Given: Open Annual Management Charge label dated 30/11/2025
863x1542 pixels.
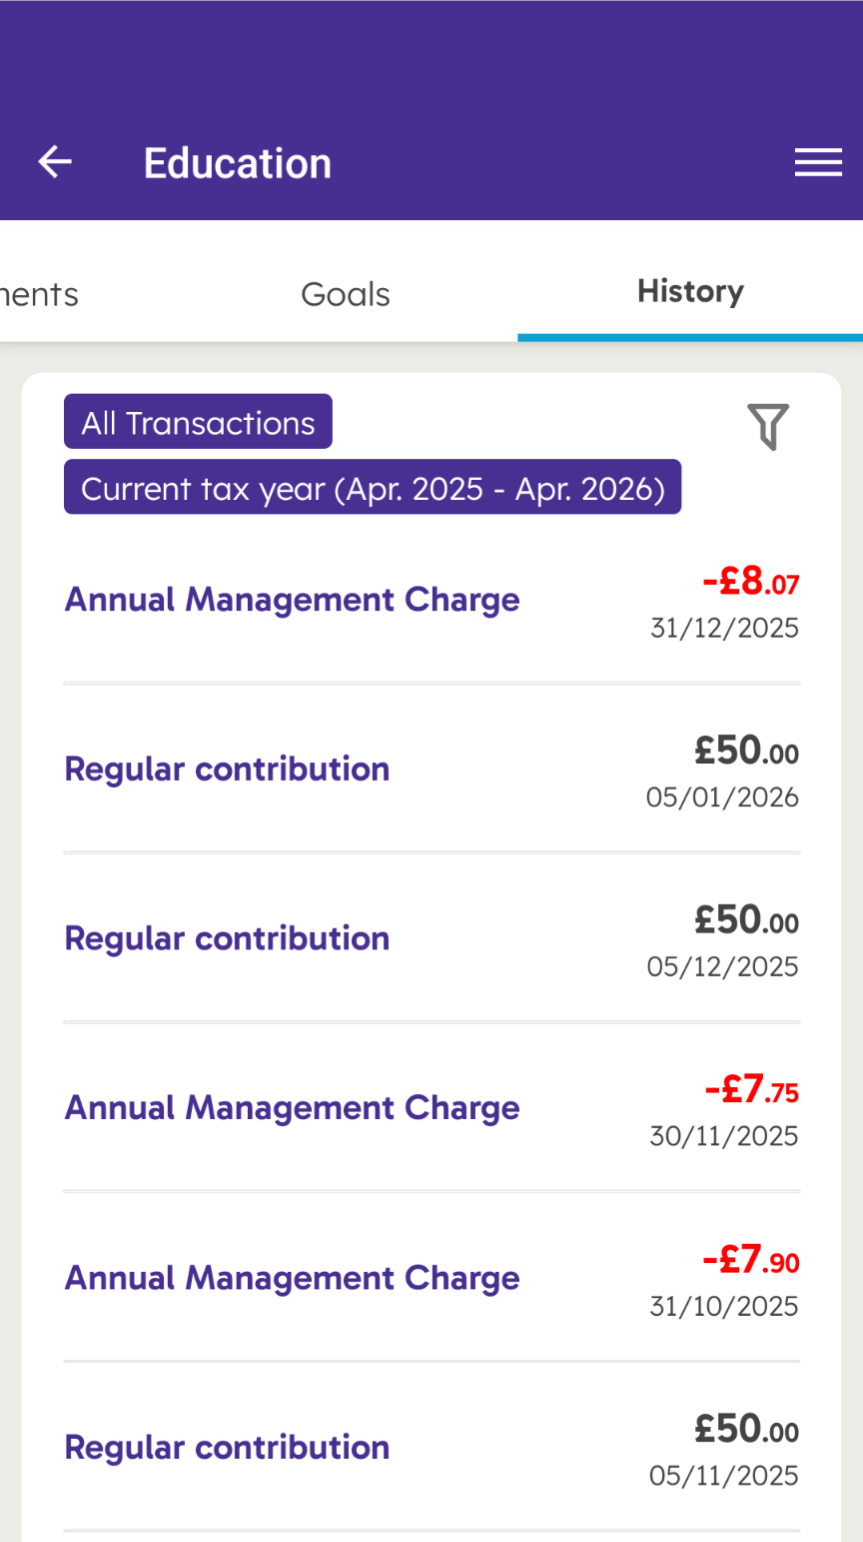Looking at the screenshot, I should coord(292,1108).
